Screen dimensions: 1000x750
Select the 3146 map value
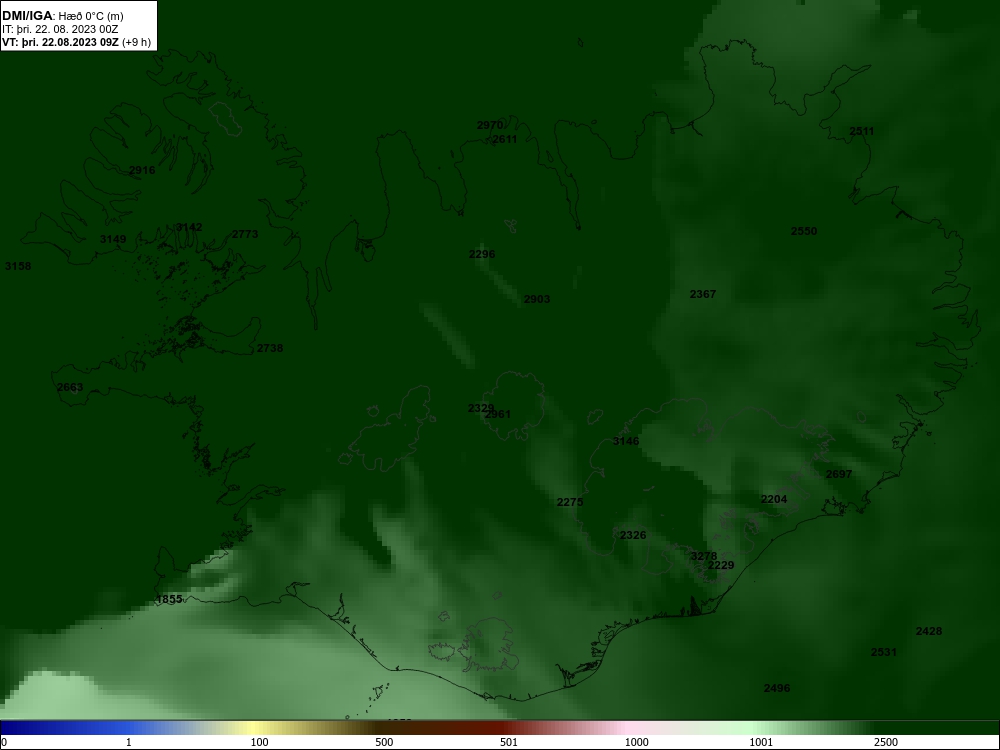click(x=626, y=441)
